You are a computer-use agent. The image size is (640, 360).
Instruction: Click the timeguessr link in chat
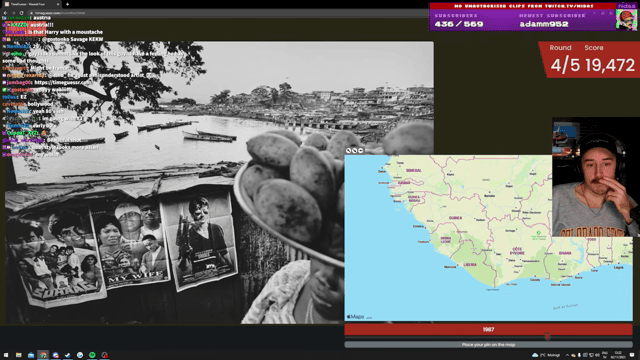point(62,82)
